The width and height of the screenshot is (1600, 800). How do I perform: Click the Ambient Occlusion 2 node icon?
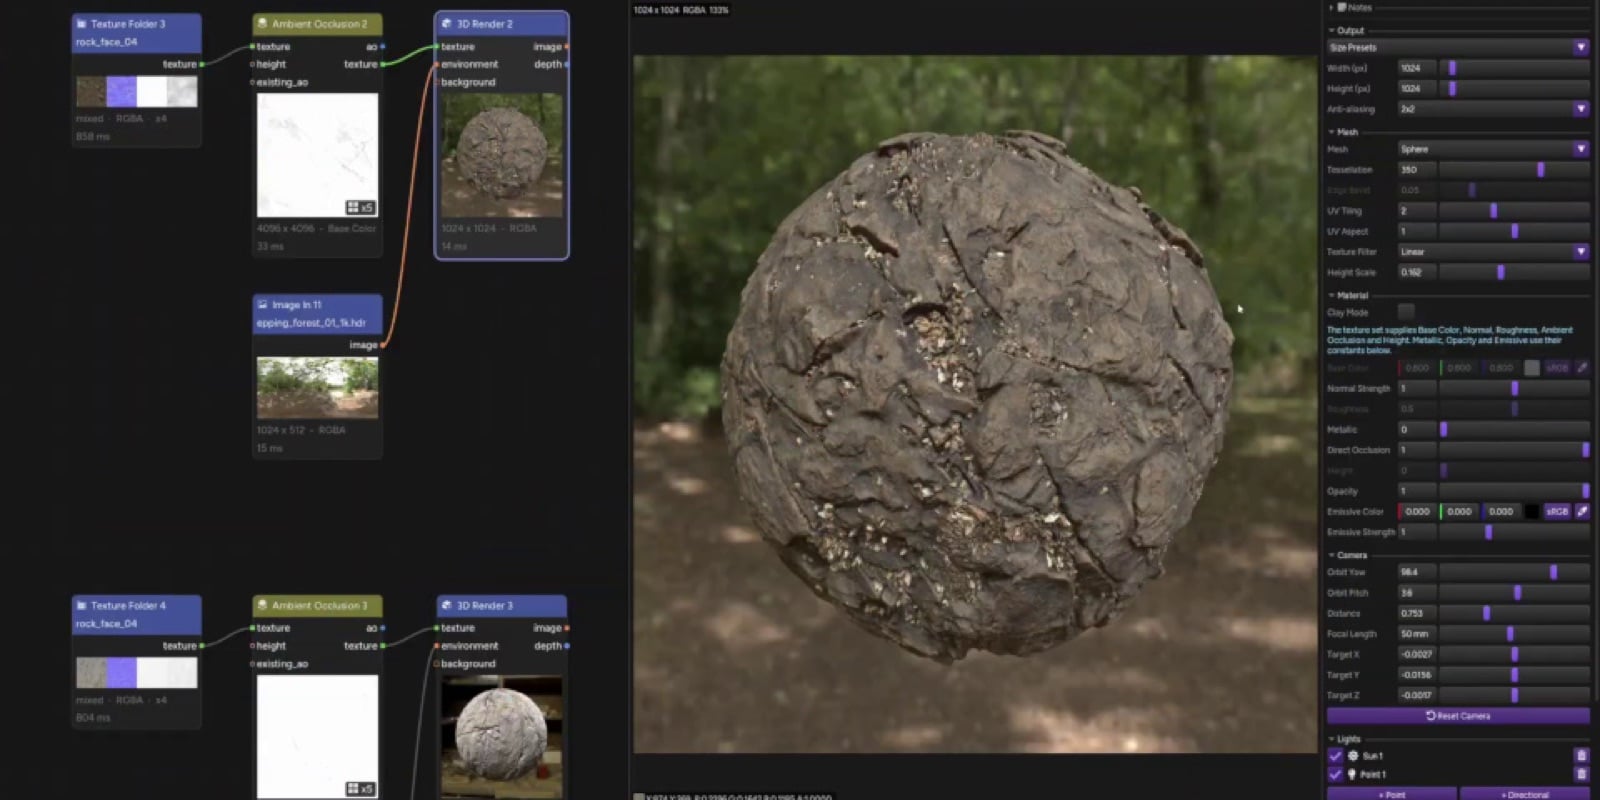(263, 23)
